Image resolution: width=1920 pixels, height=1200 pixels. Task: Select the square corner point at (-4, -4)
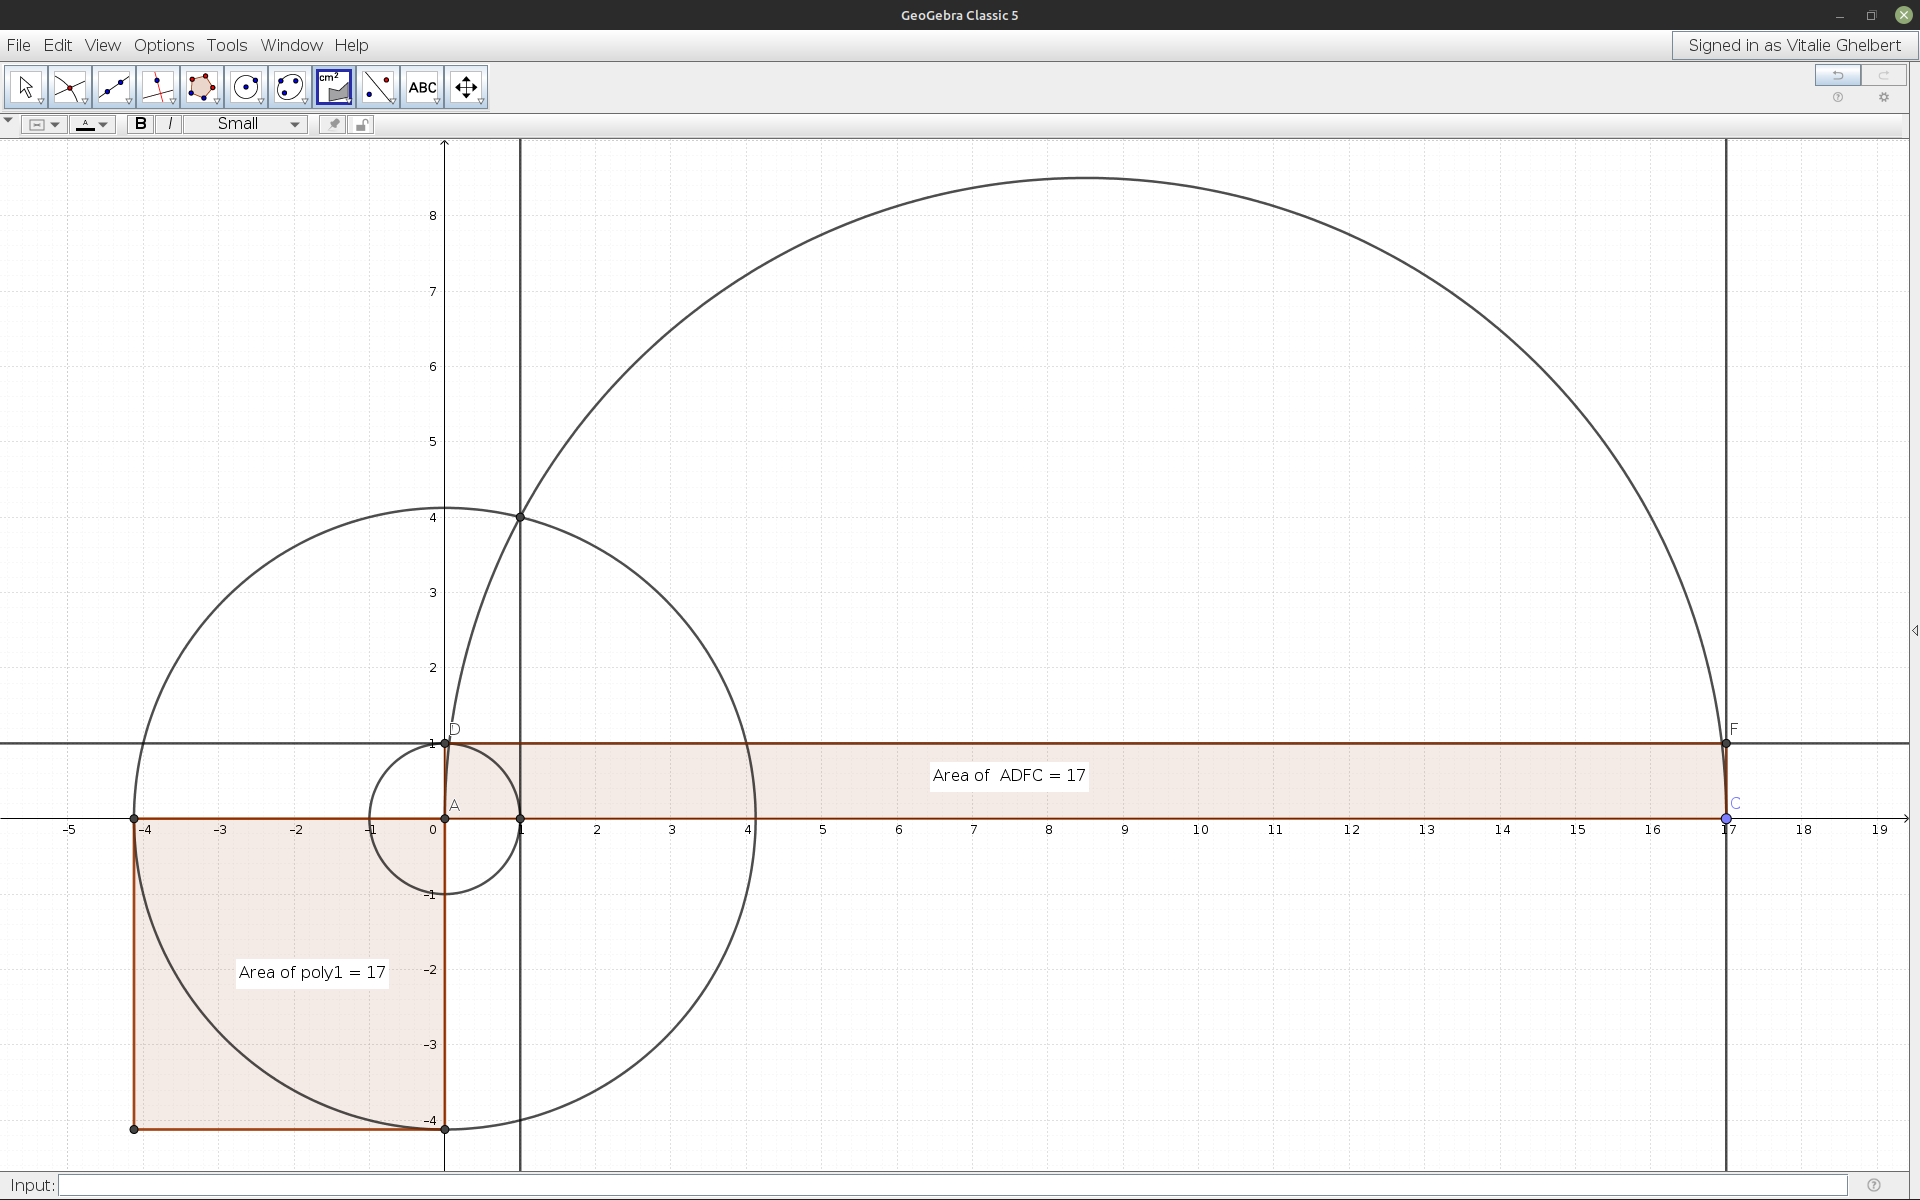click(134, 1129)
